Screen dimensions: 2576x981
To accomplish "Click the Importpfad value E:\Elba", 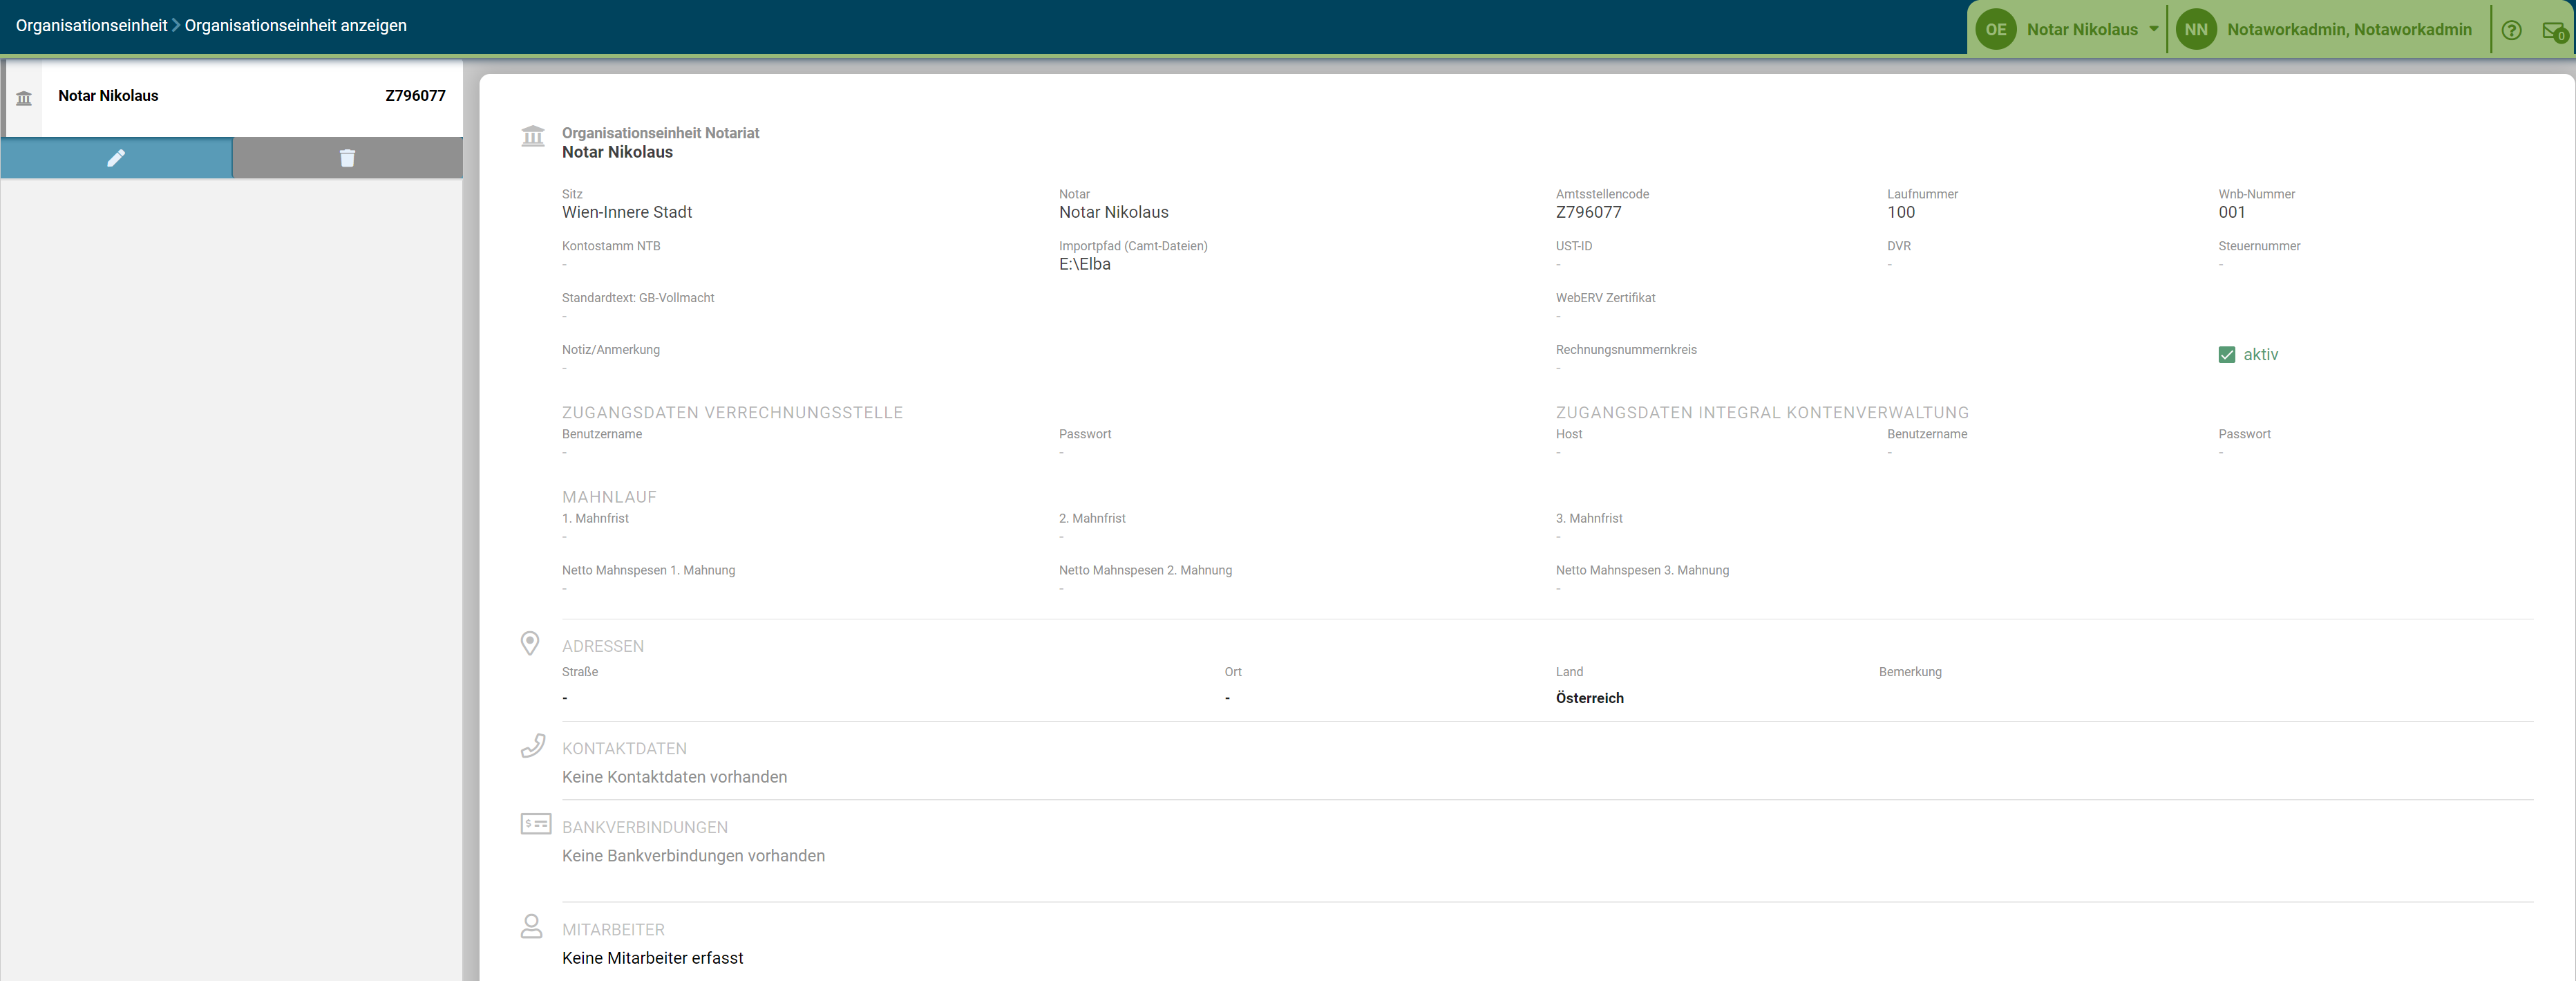I will point(1085,264).
